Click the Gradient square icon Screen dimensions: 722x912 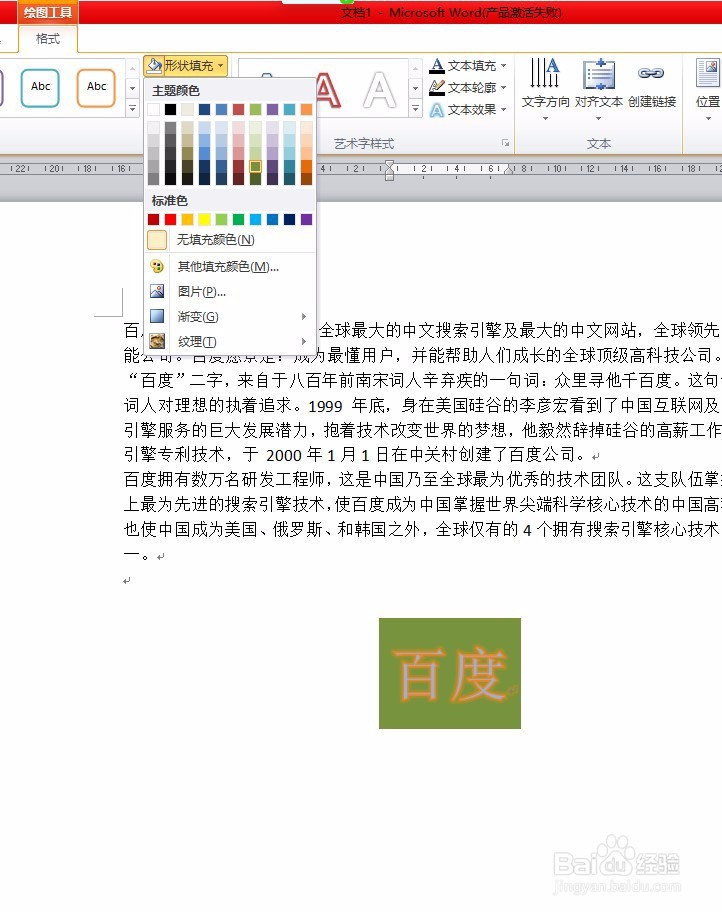(x=157, y=316)
